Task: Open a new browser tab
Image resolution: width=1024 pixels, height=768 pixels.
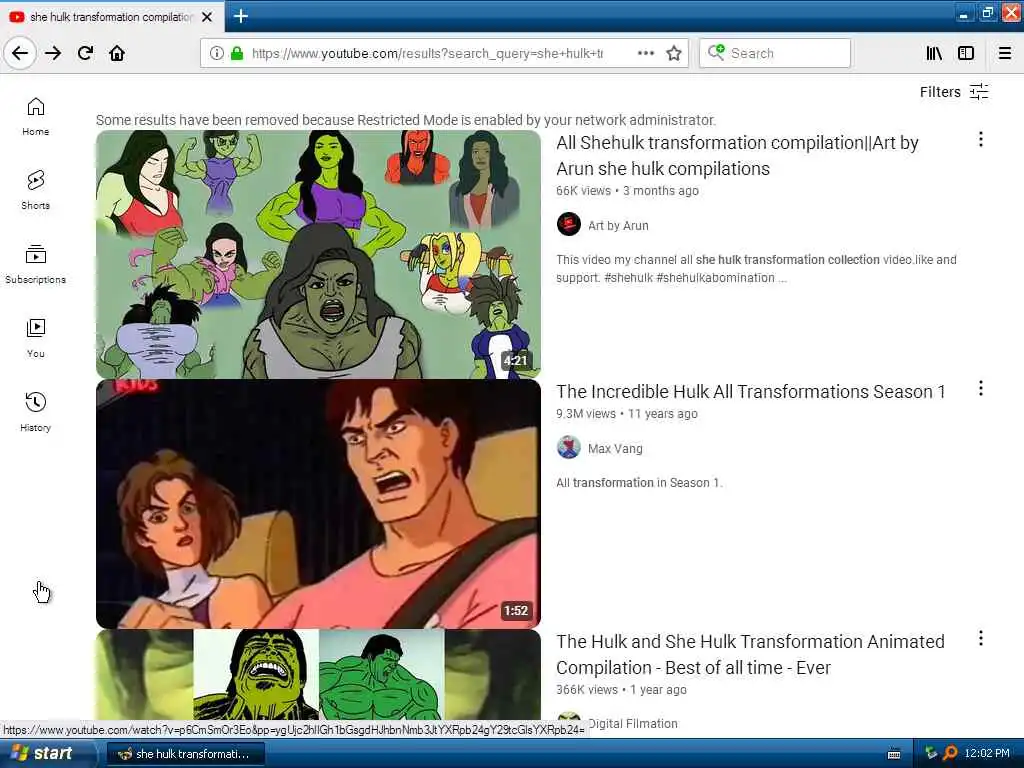Action: click(241, 16)
